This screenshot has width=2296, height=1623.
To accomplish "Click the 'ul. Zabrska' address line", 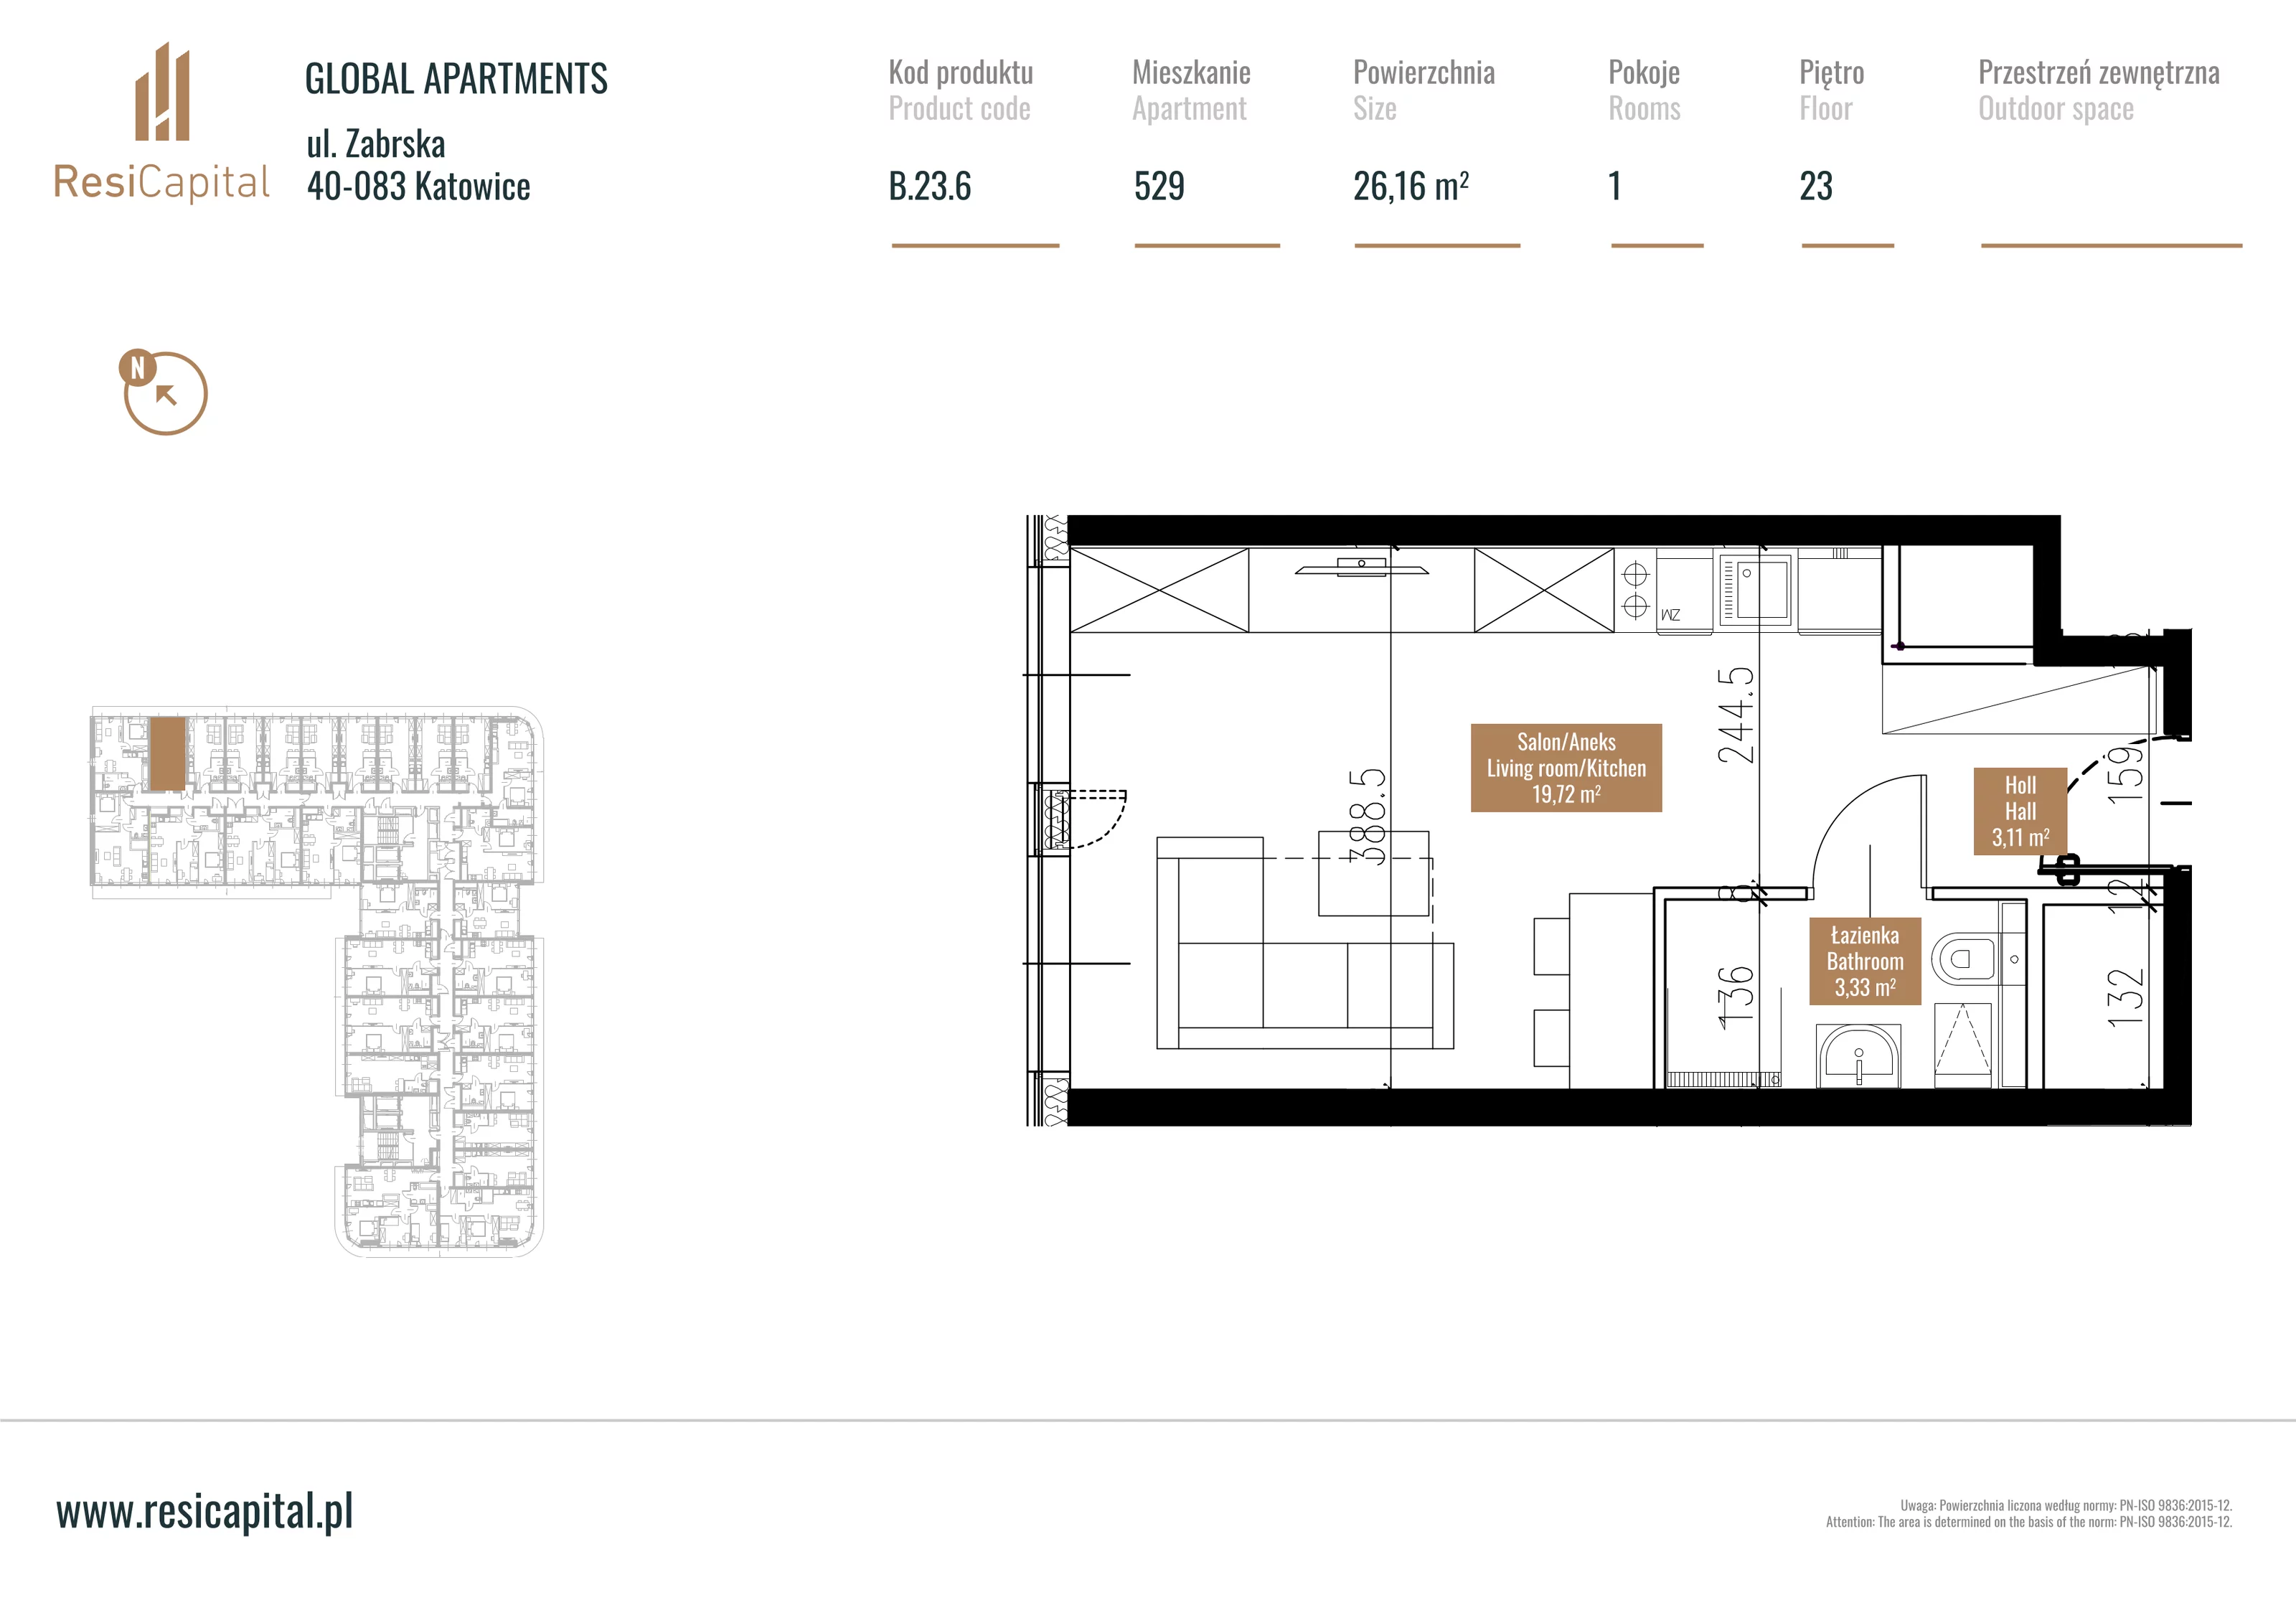I will 376,144.
